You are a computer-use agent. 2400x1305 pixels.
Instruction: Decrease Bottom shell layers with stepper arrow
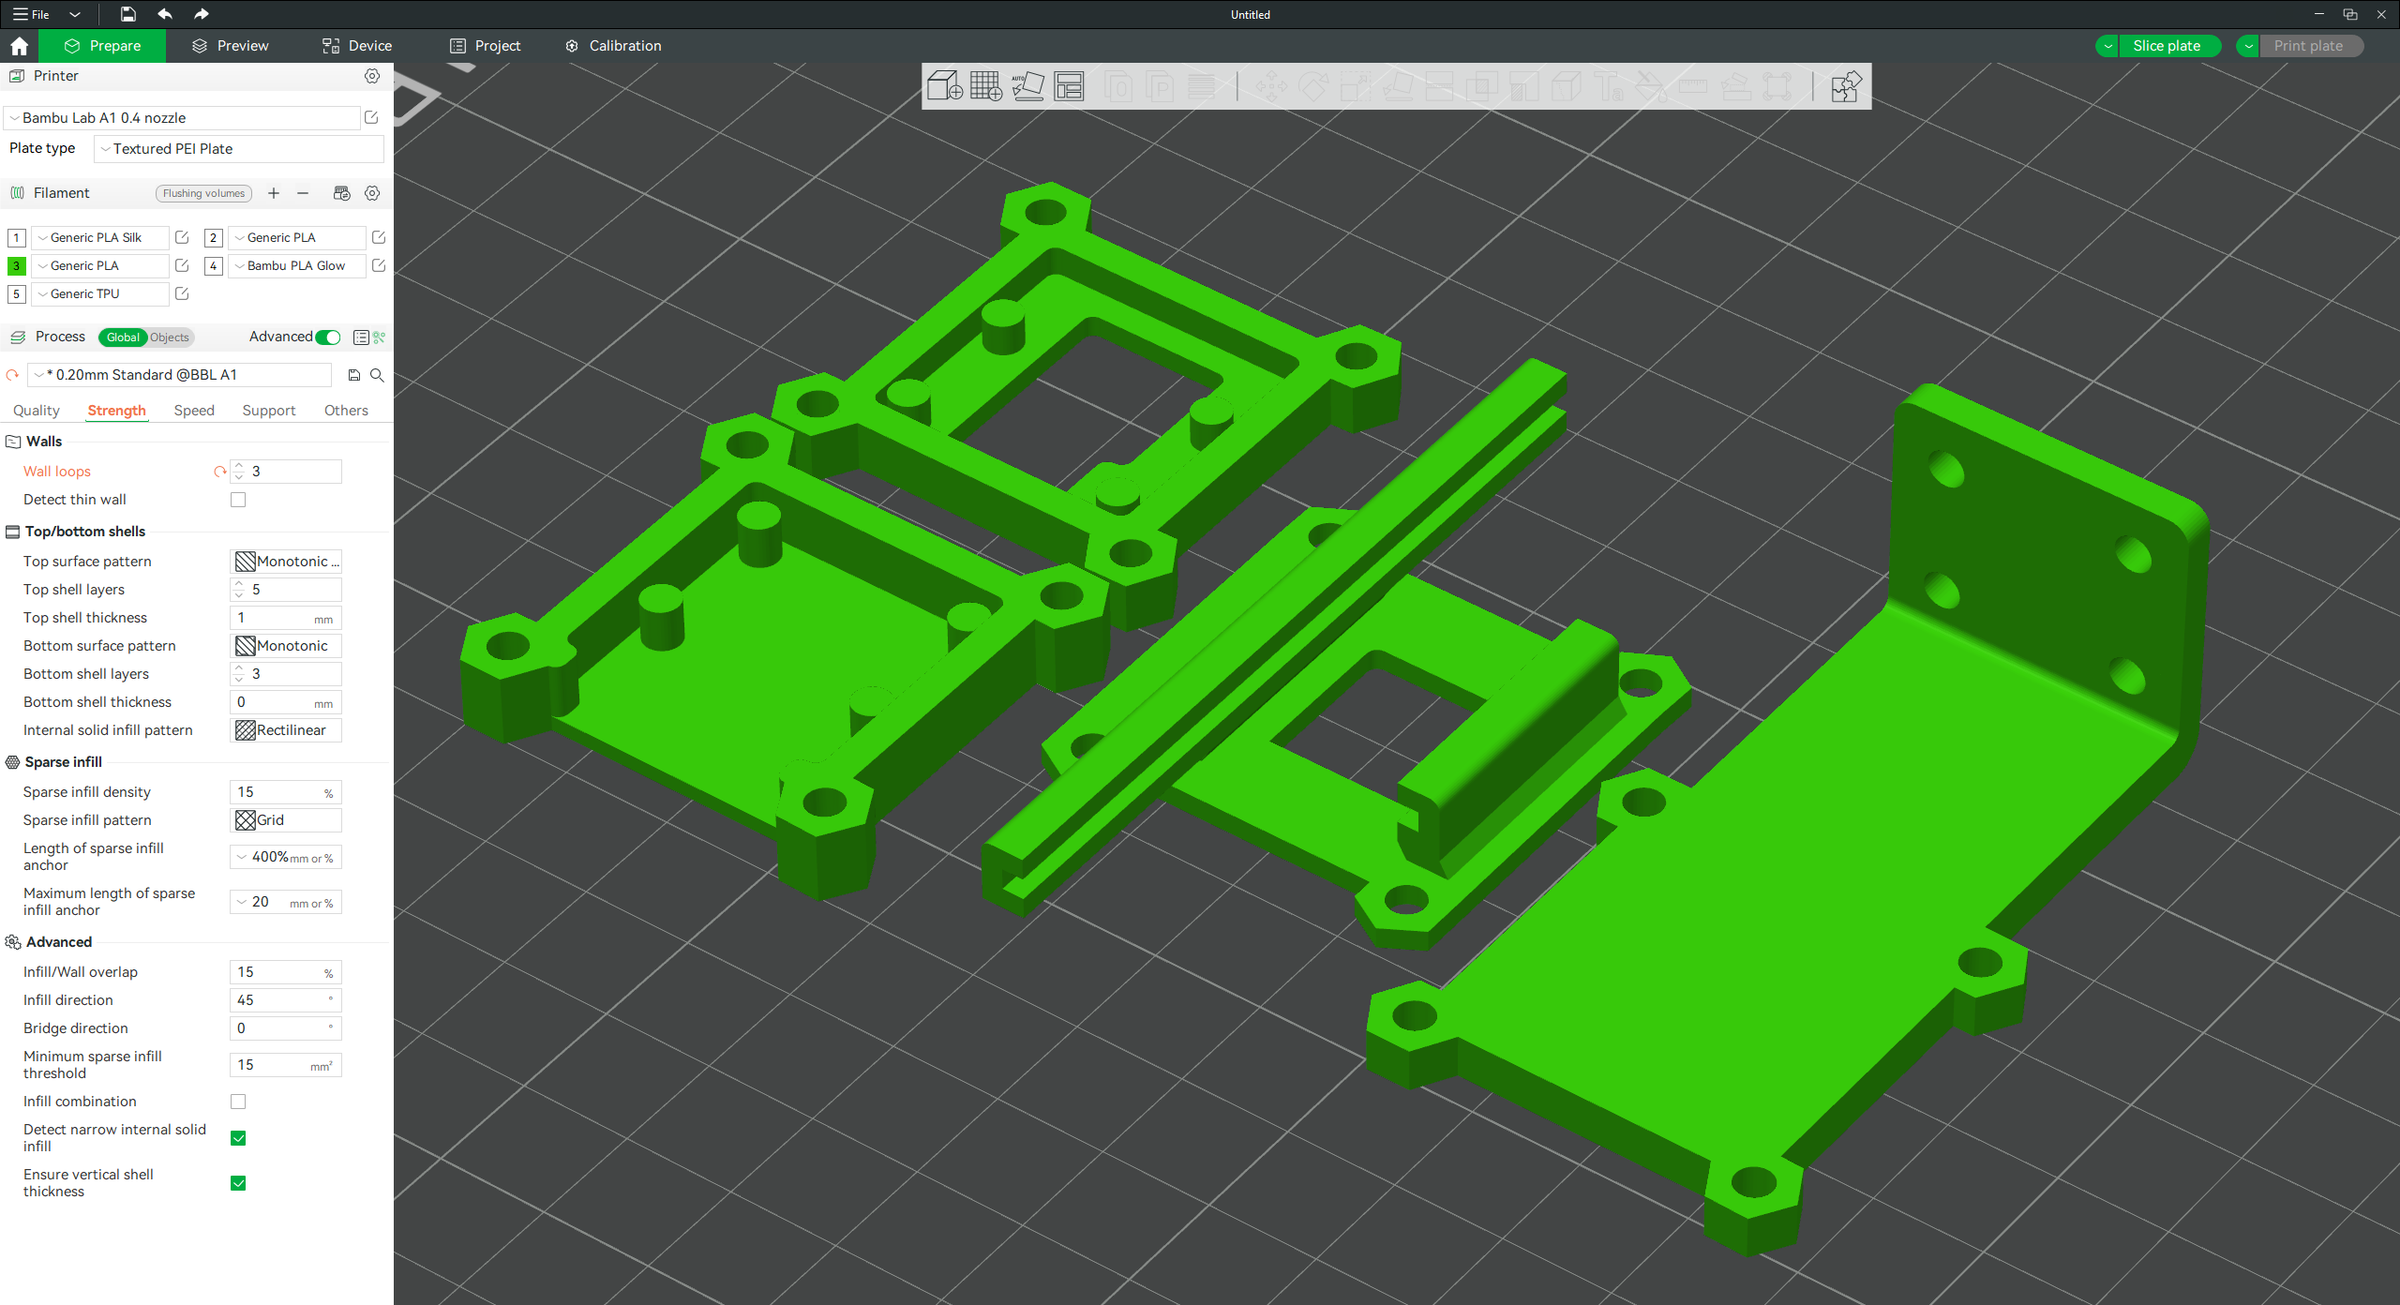(239, 680)
